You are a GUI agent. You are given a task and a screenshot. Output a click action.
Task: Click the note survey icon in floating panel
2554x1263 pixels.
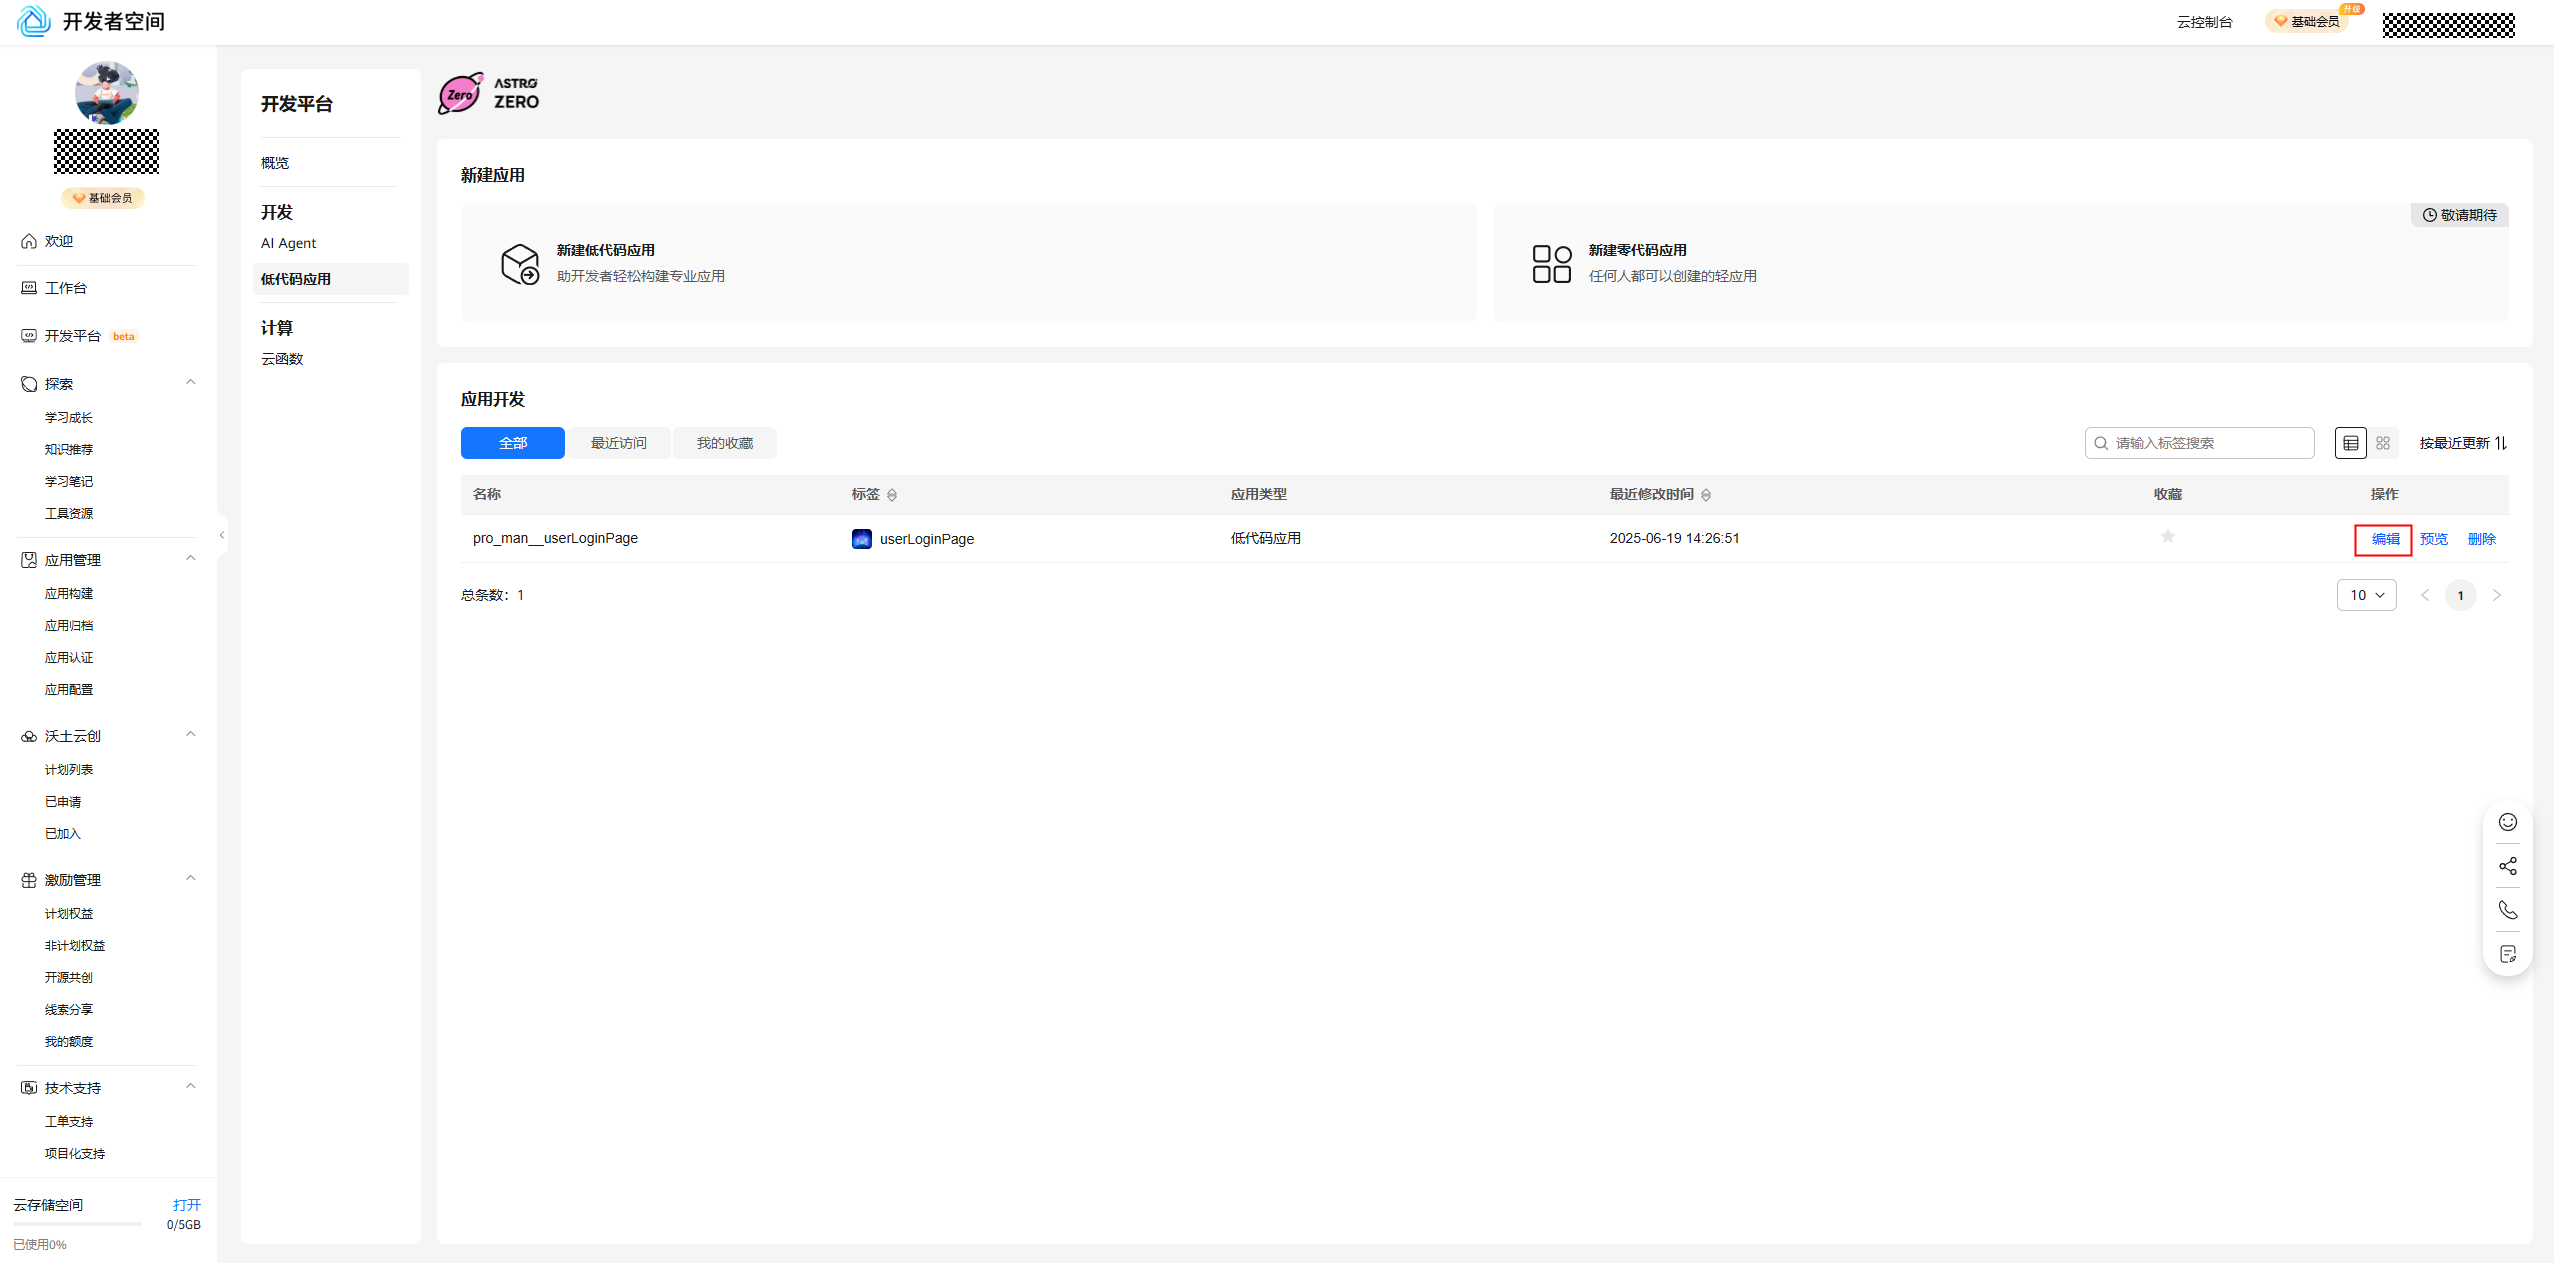pyautogui.click(x=2507, y=954)
